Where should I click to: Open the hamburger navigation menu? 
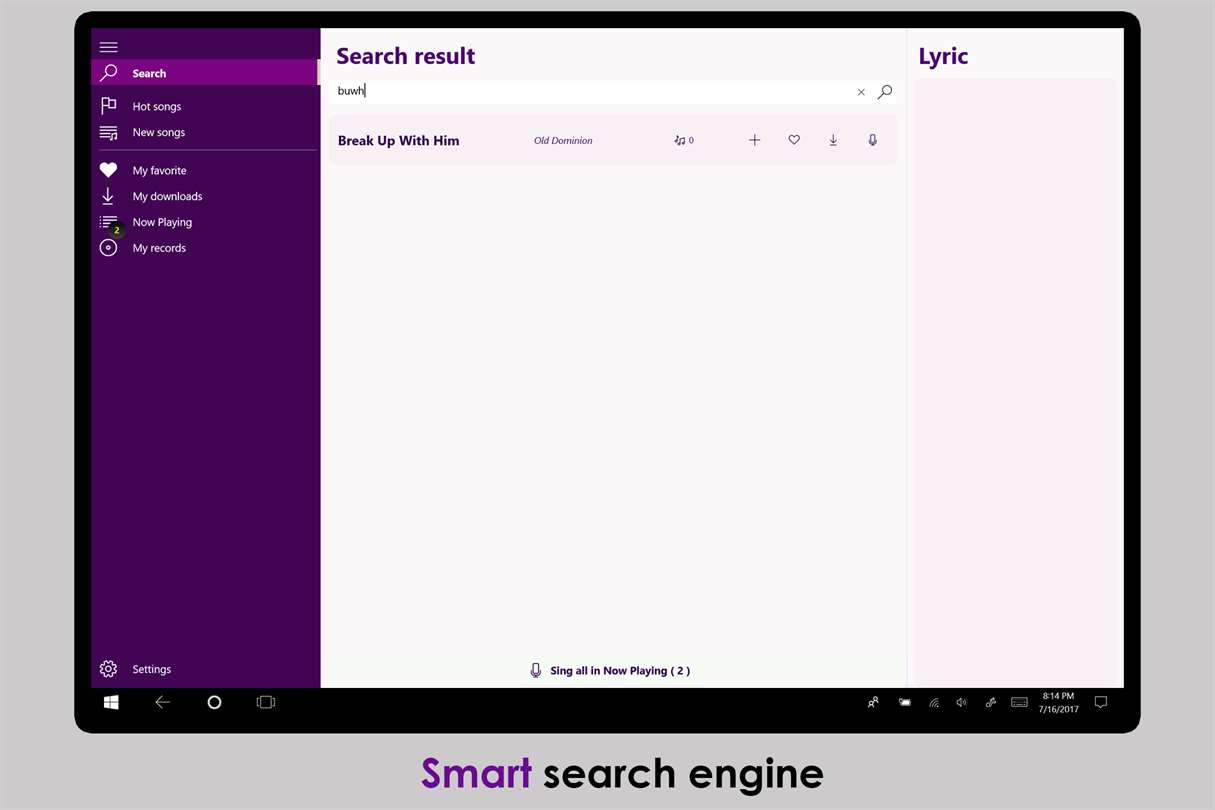(108, 47)
